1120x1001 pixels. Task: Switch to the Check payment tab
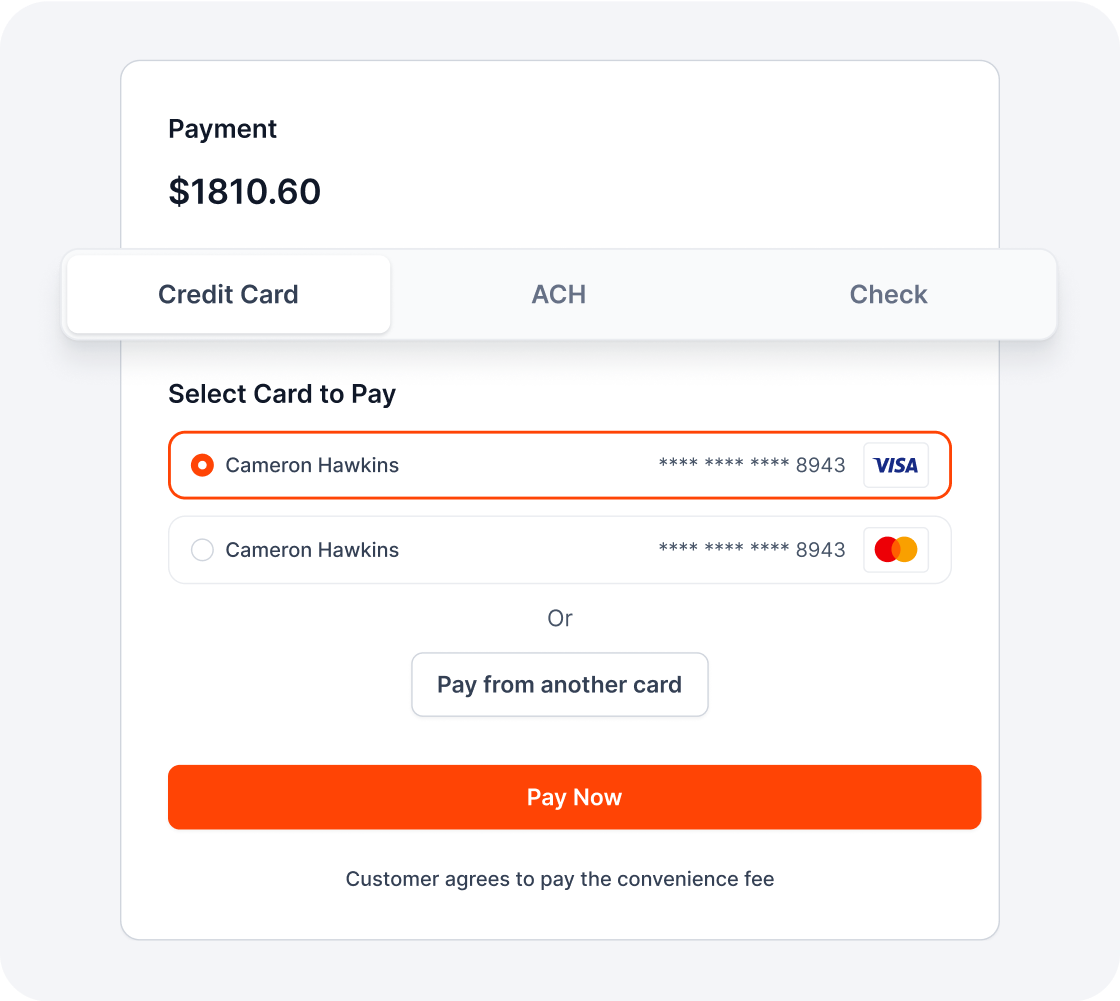point(888,294)
